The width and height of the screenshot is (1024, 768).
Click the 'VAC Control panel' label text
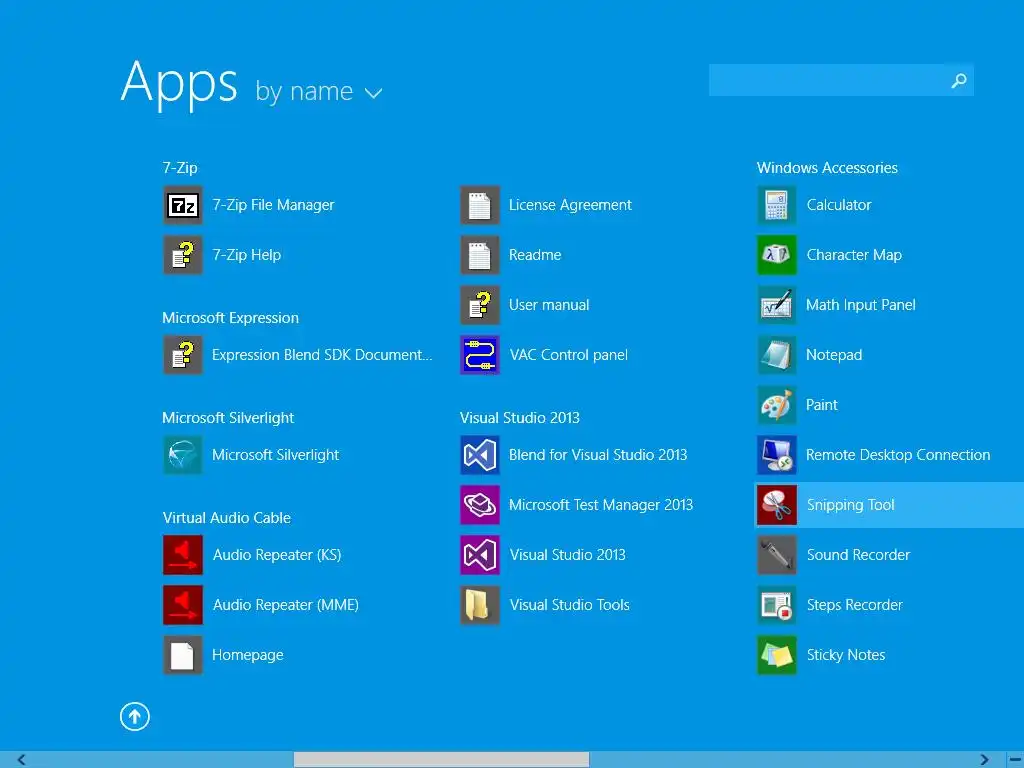tap(568, 355)
